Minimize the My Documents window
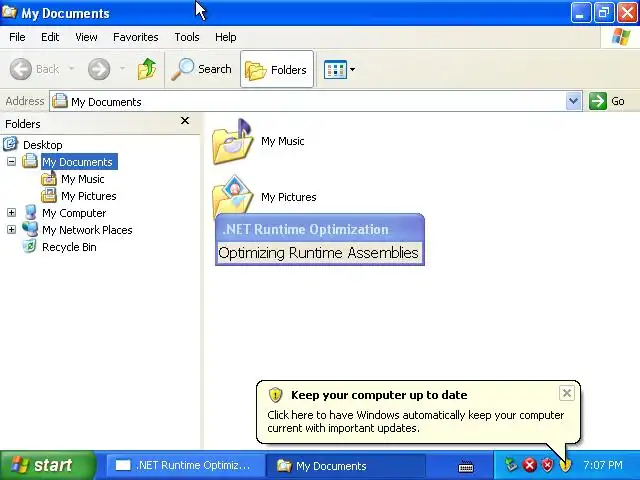 (580, 13)
